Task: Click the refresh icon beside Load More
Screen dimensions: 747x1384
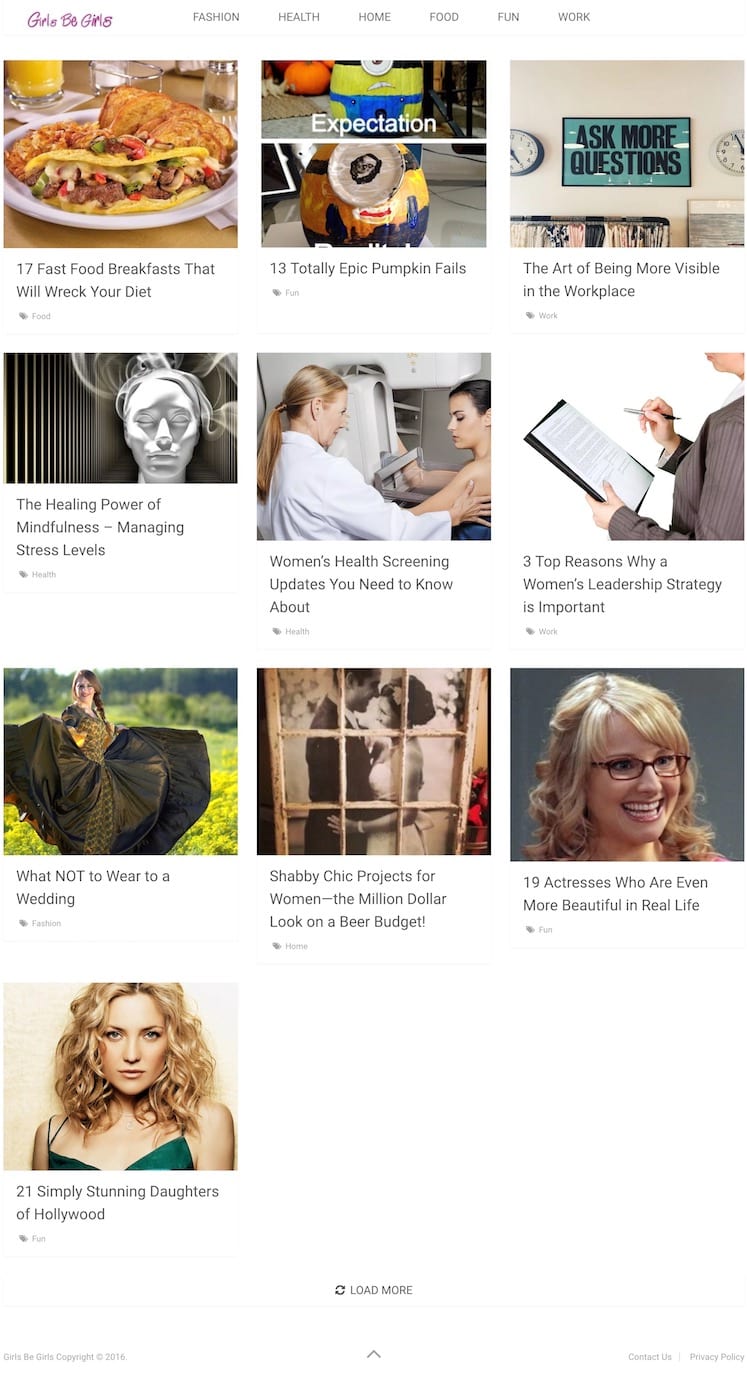Action: (x=340, y=1290)
